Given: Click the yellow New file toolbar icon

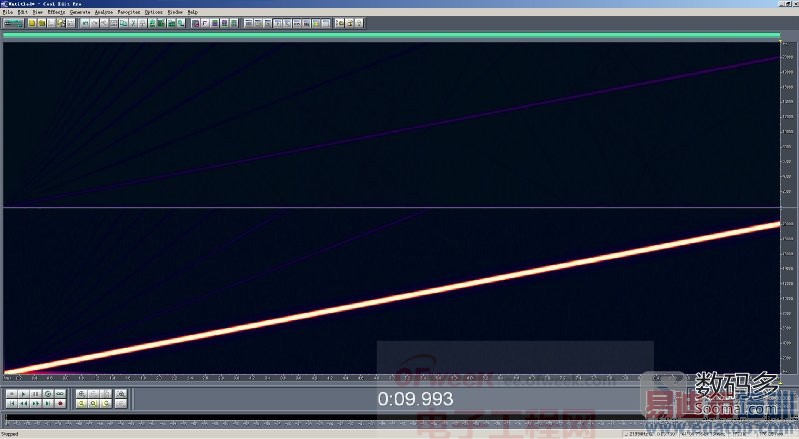Looking at the screenshot, I should [x=32, y=23].
